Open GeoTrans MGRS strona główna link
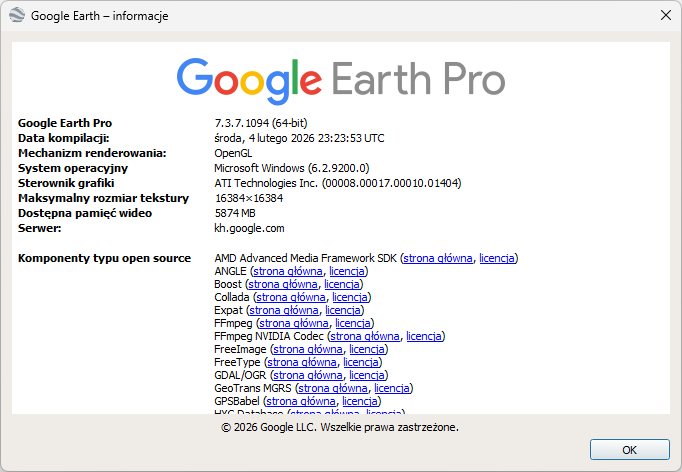682x472 pixels. (x=333, y=388)
